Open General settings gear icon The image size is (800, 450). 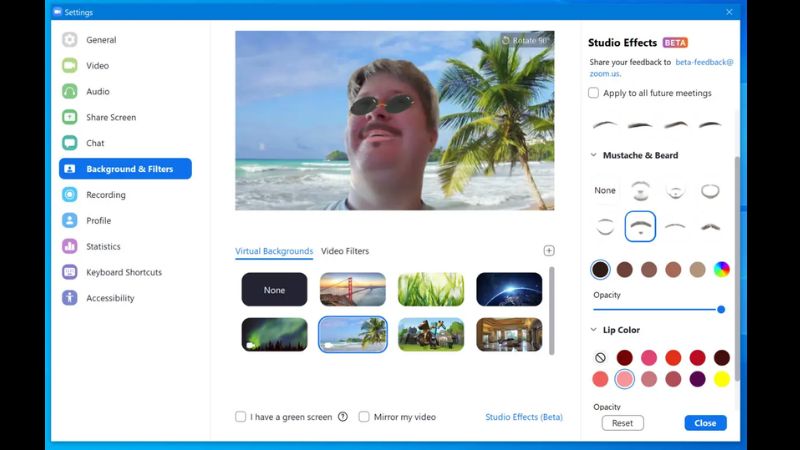coord(69,40)
